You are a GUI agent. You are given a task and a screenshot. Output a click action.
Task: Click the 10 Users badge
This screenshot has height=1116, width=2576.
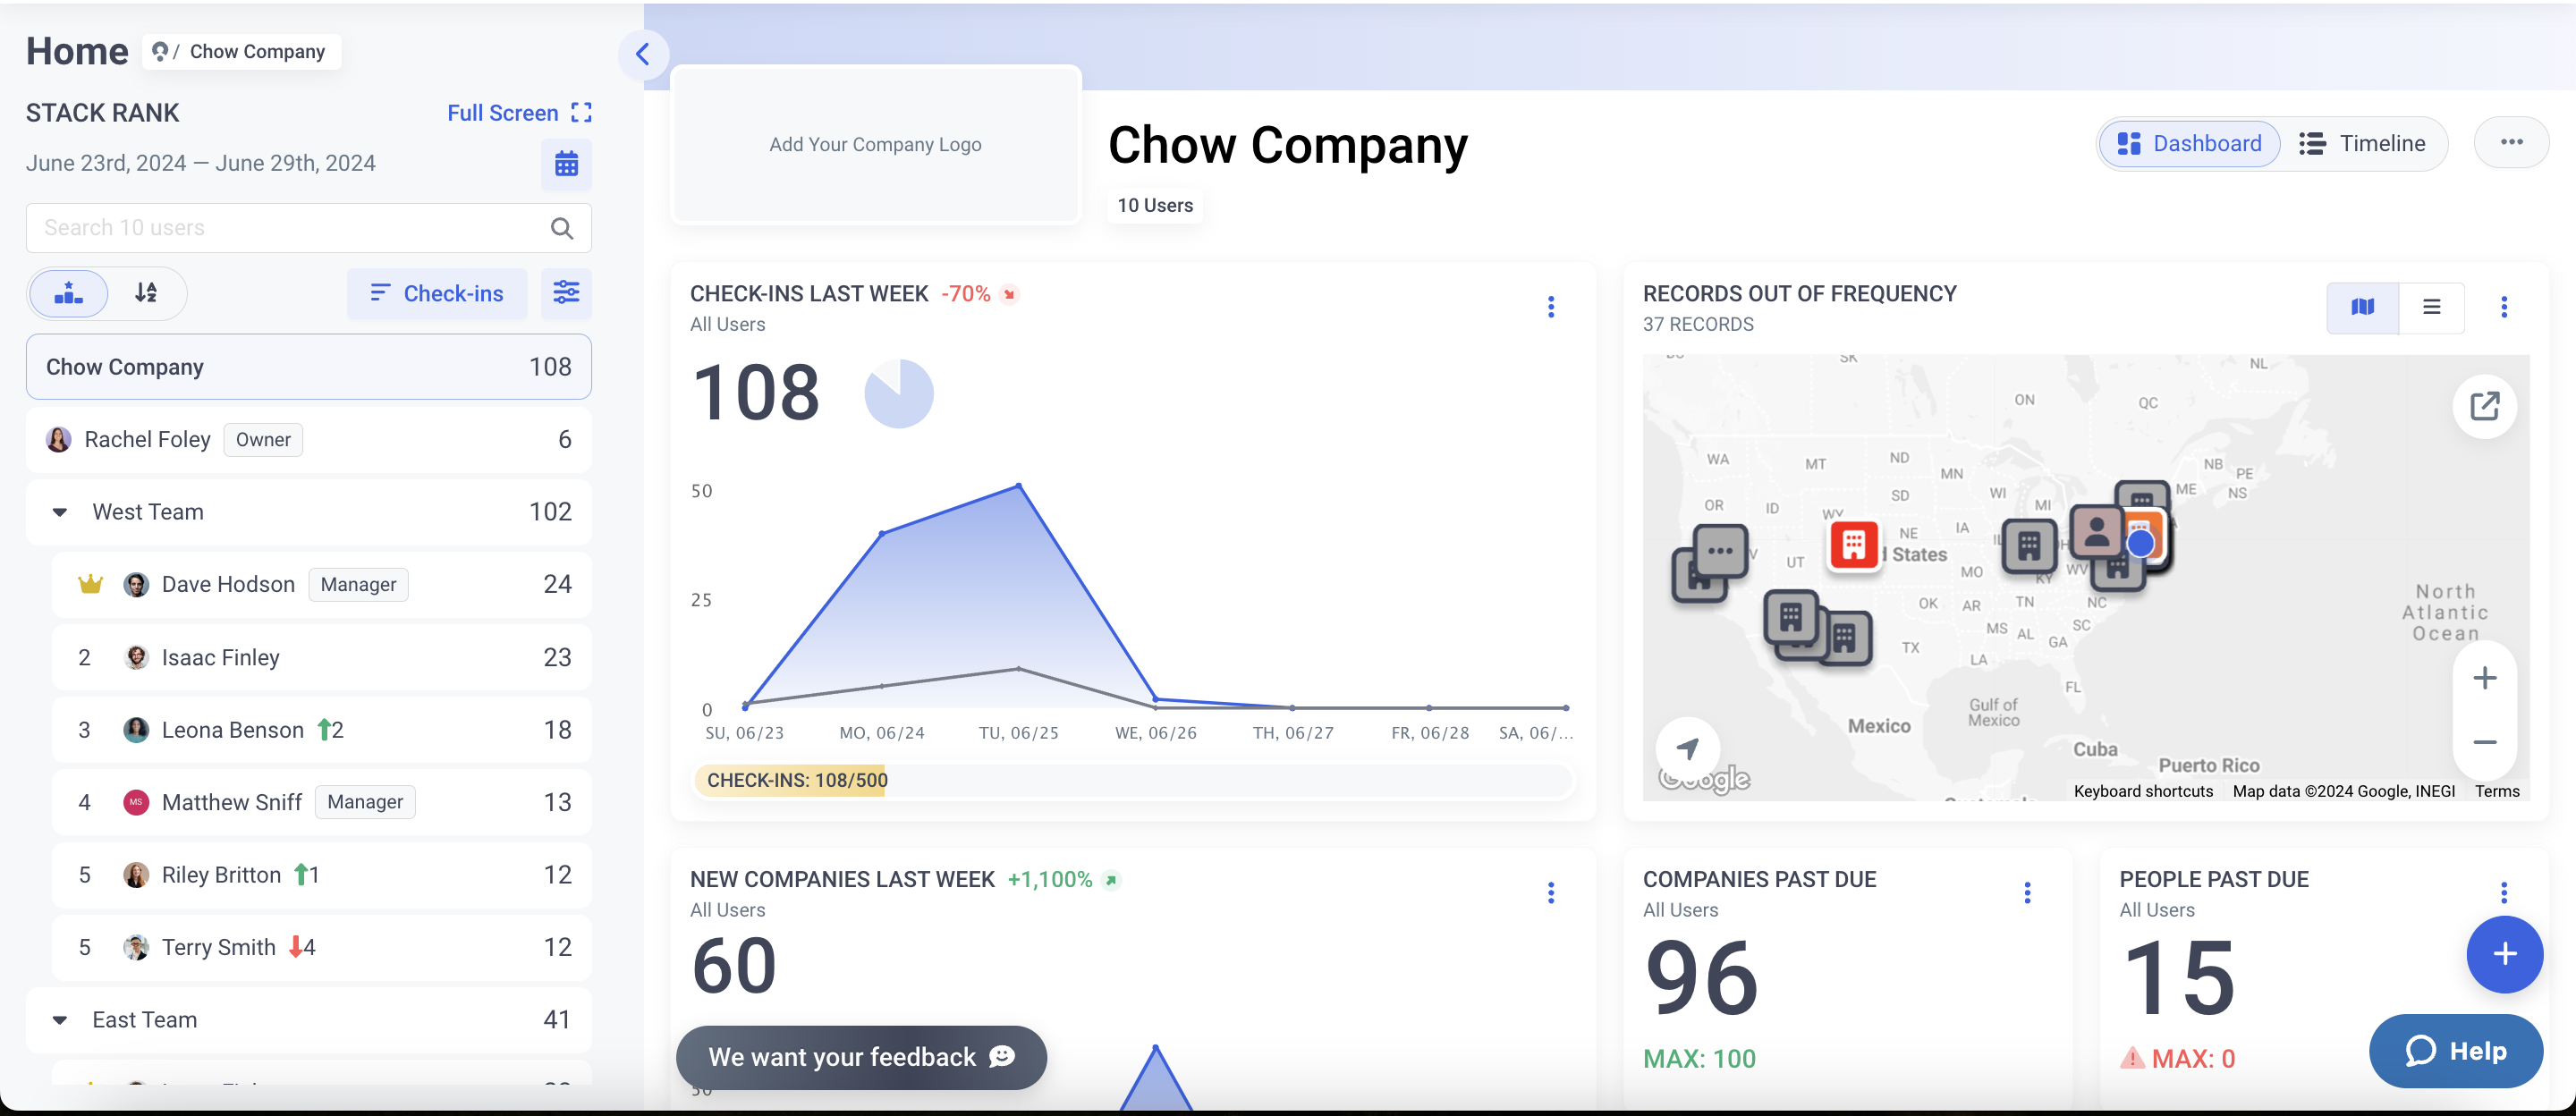[x=1155, y=205]
